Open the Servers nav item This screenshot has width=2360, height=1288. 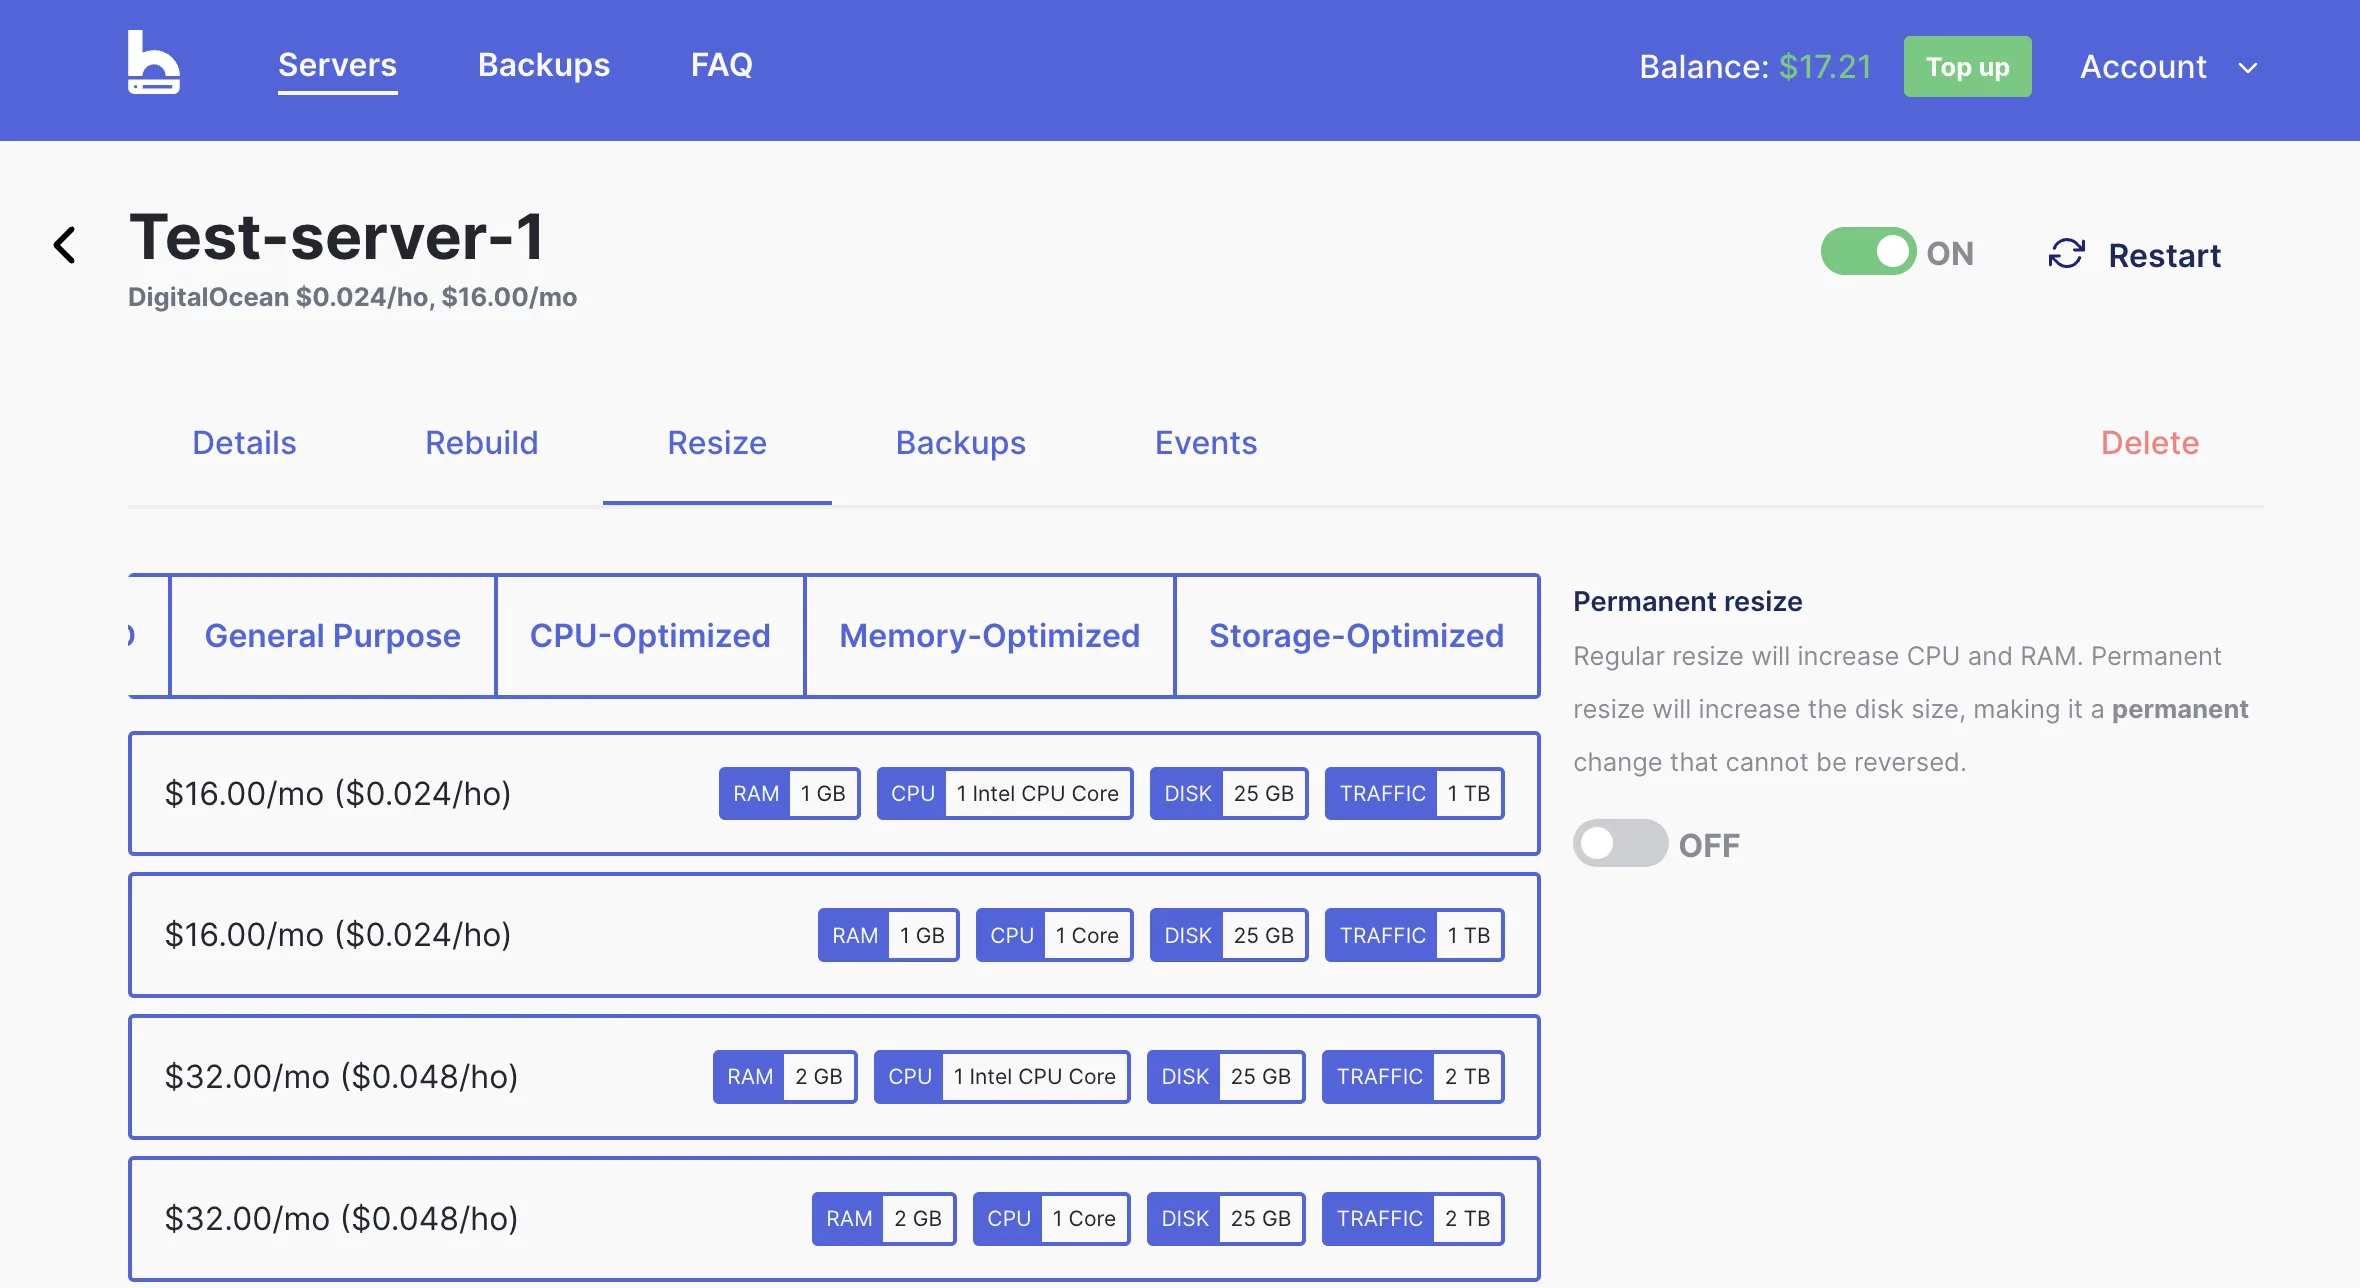(337, 65)
